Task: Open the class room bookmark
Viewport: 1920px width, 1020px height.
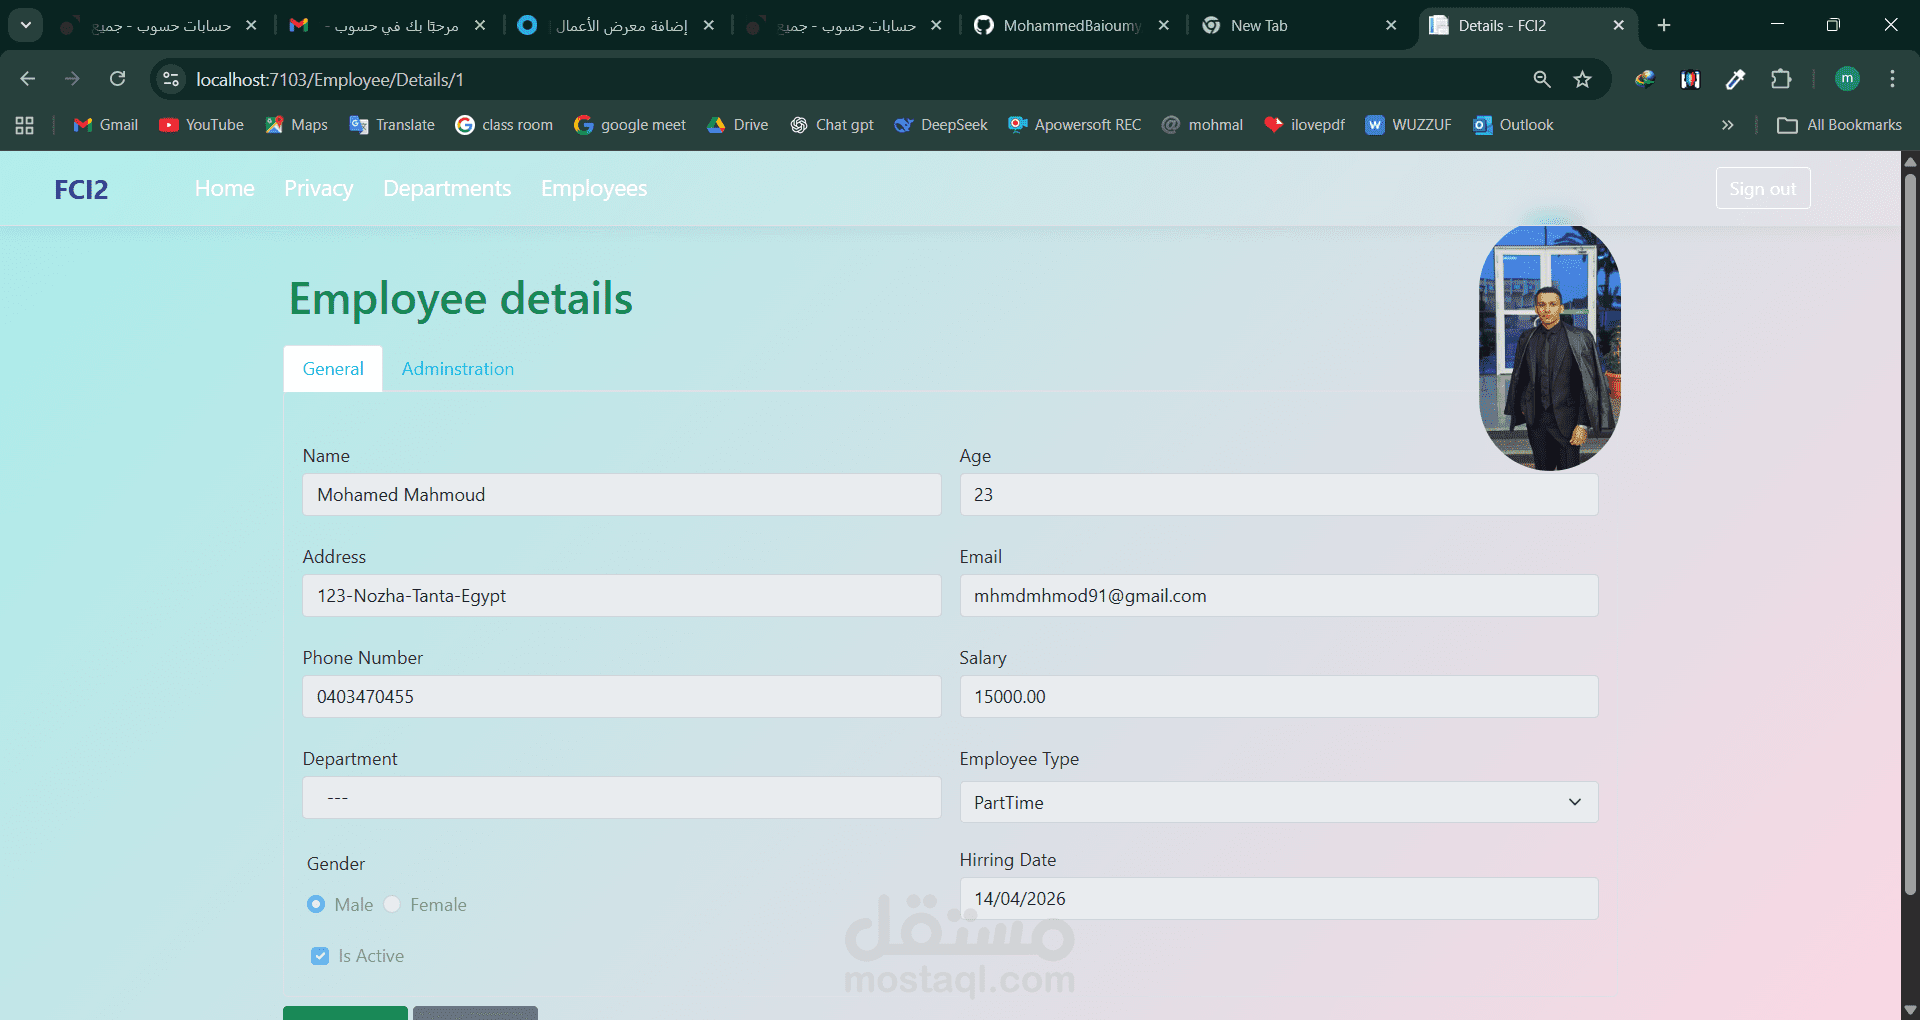Action: [504, 125]
